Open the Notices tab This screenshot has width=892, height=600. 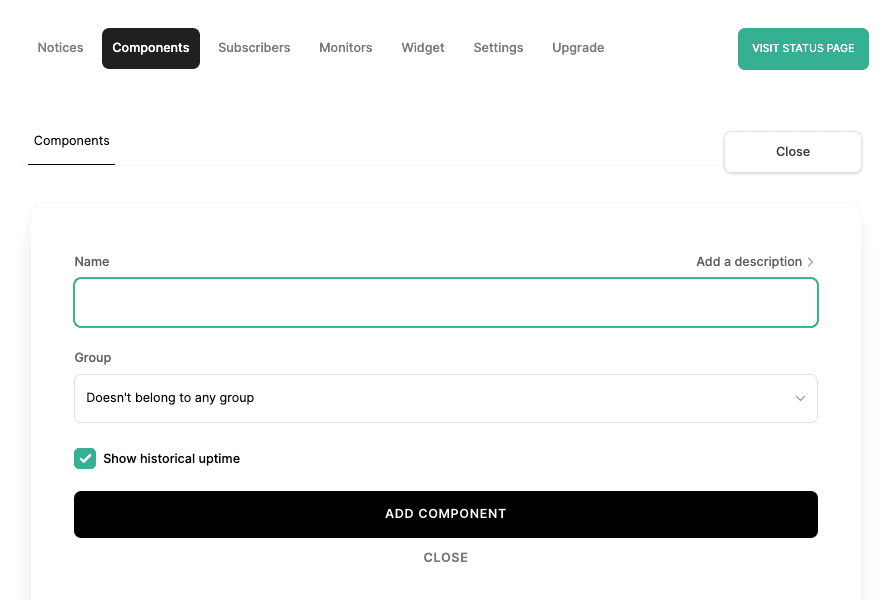60,48
